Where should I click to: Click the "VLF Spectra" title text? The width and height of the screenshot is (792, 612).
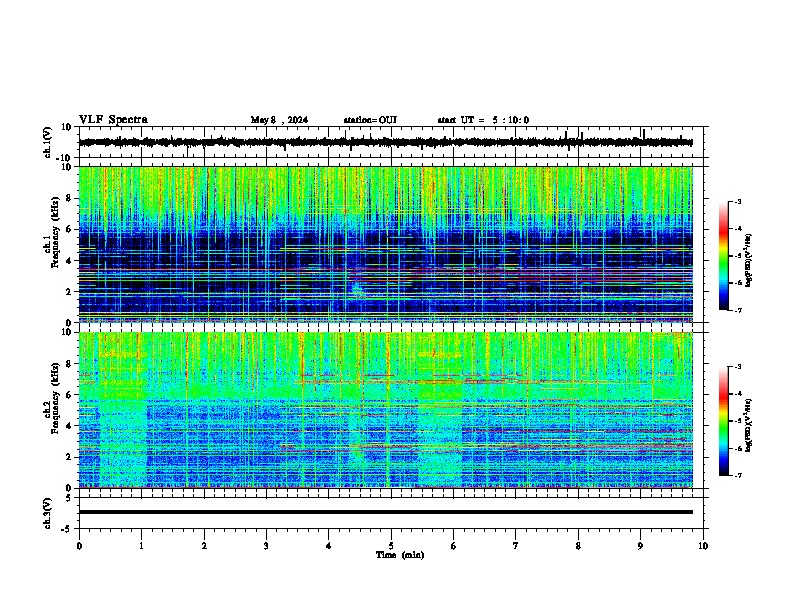pos(113,119)
